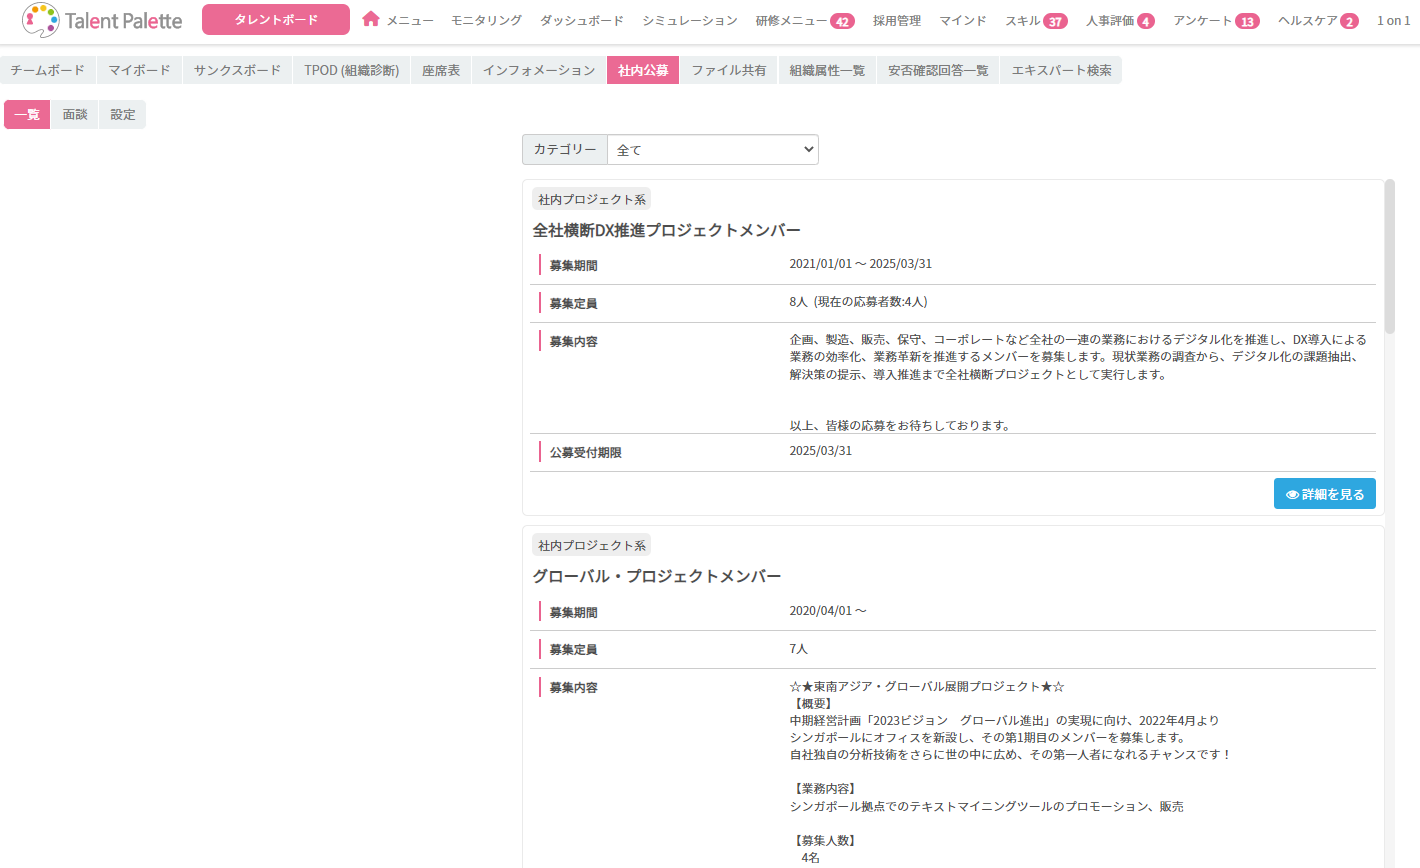Click the タレントボード pink button

[276, 20]
